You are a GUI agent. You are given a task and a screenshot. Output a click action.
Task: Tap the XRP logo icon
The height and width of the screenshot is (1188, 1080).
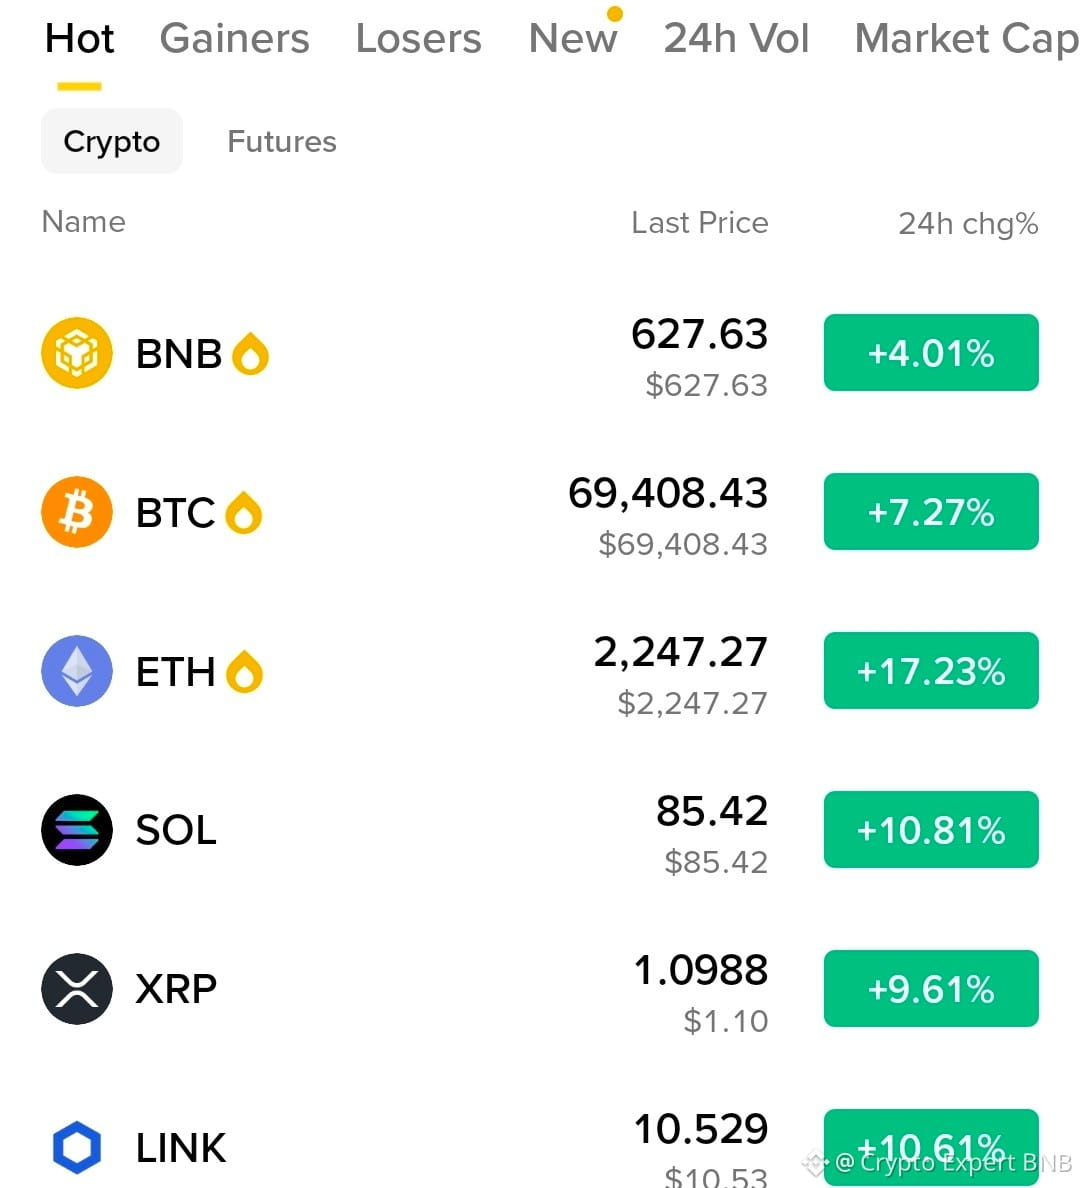(x=77, y=989)
